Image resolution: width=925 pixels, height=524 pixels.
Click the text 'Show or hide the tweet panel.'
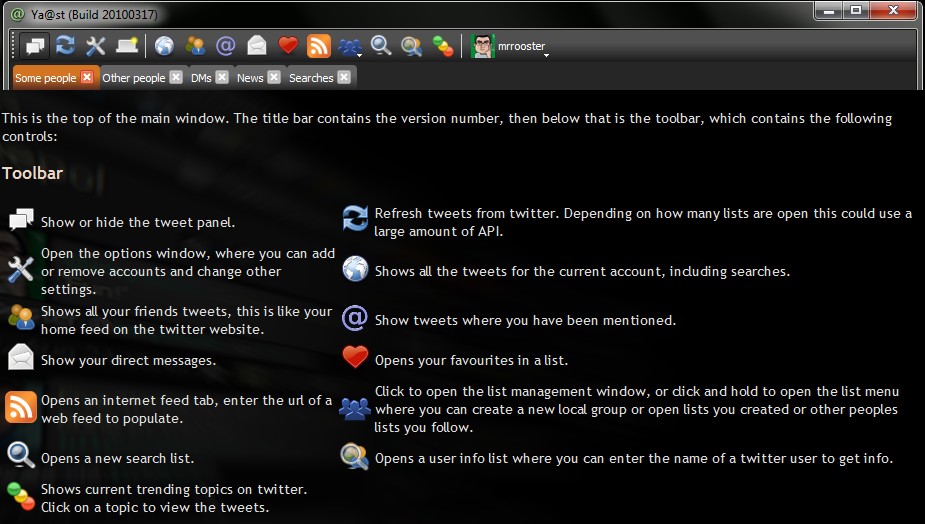[x=138, y=222]
